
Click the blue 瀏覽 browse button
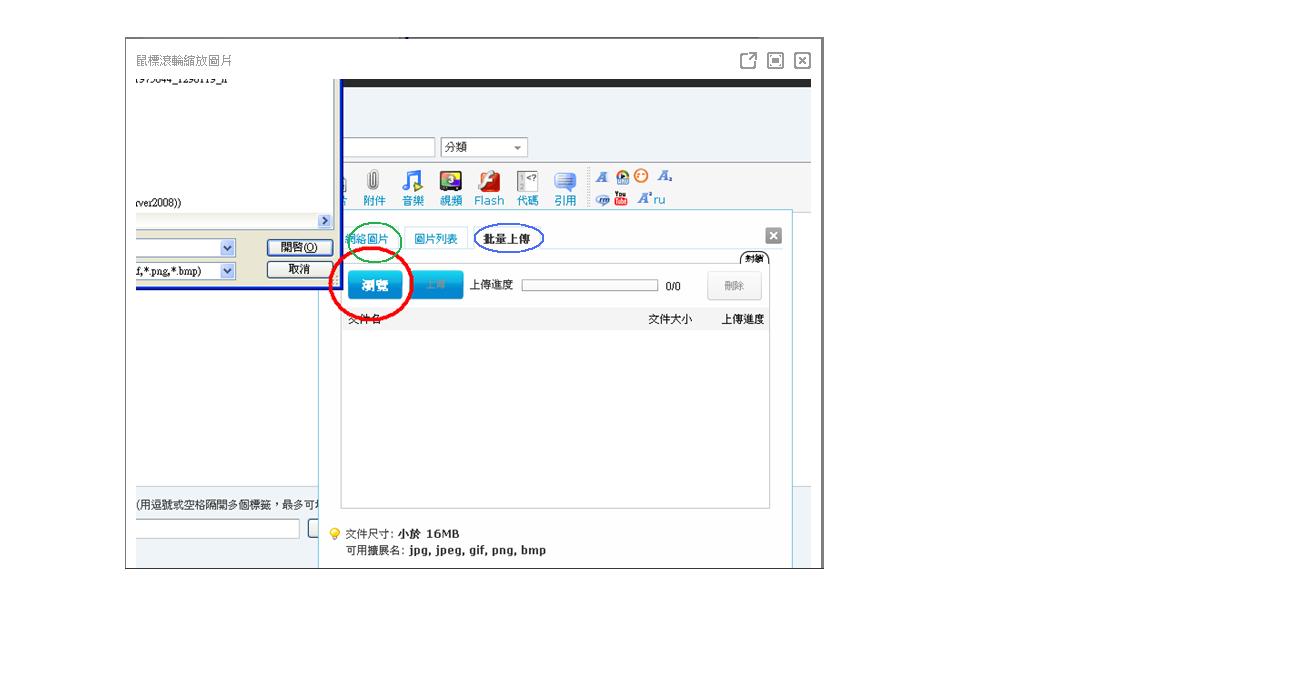click(x=375, y=286)
